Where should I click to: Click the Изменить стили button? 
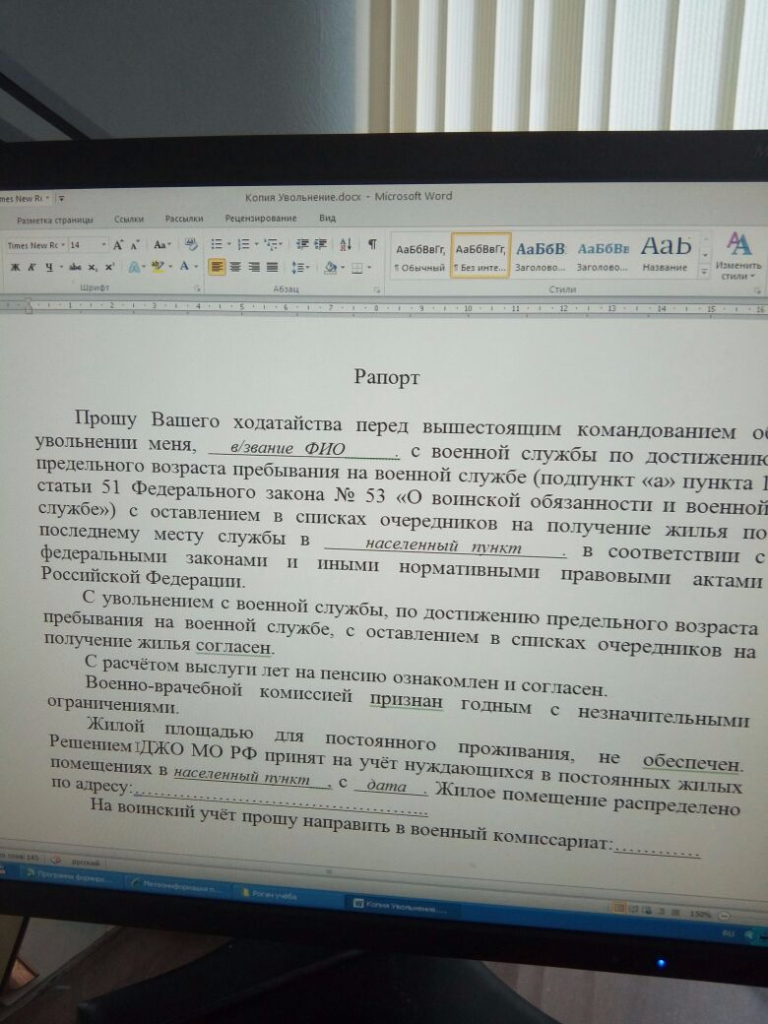[739, 254]
